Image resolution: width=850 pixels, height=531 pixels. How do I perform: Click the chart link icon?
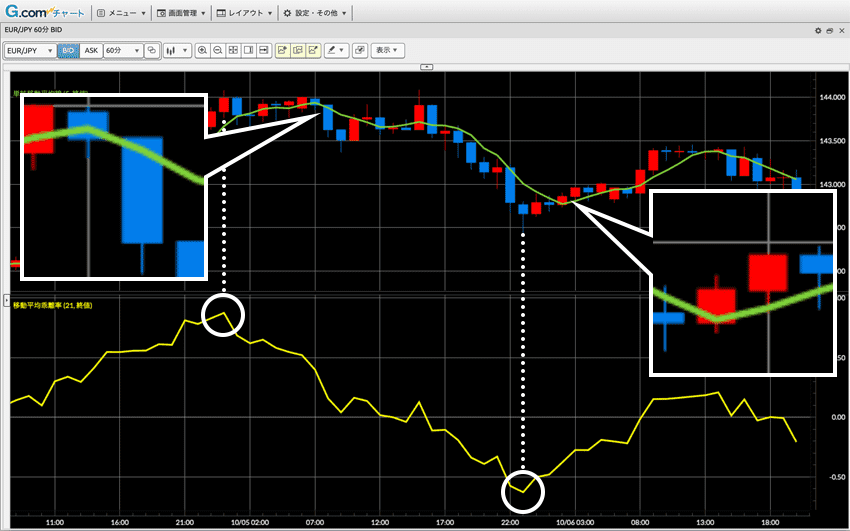tap(152, 50)
